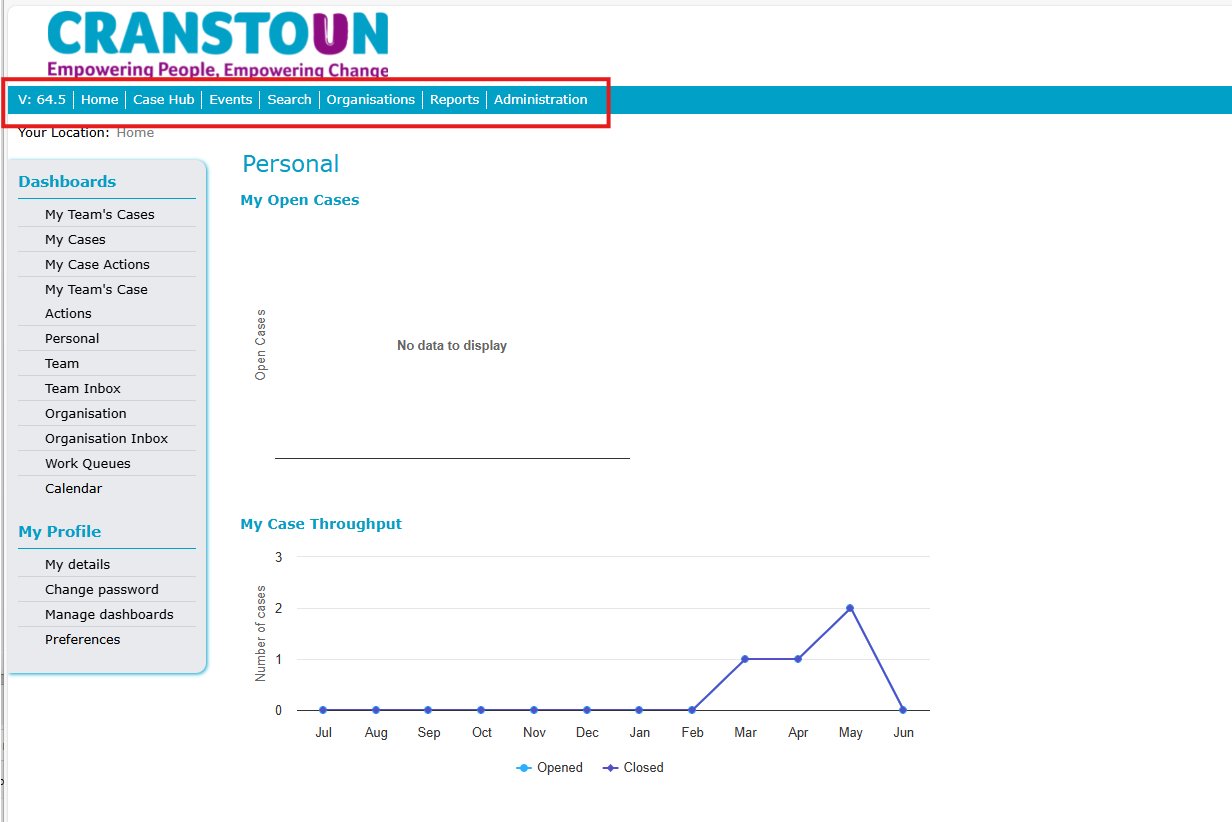This screenshot has width=1232, height=822.
Task: Select the Personal dashboard link
Action: coord(72,338)
